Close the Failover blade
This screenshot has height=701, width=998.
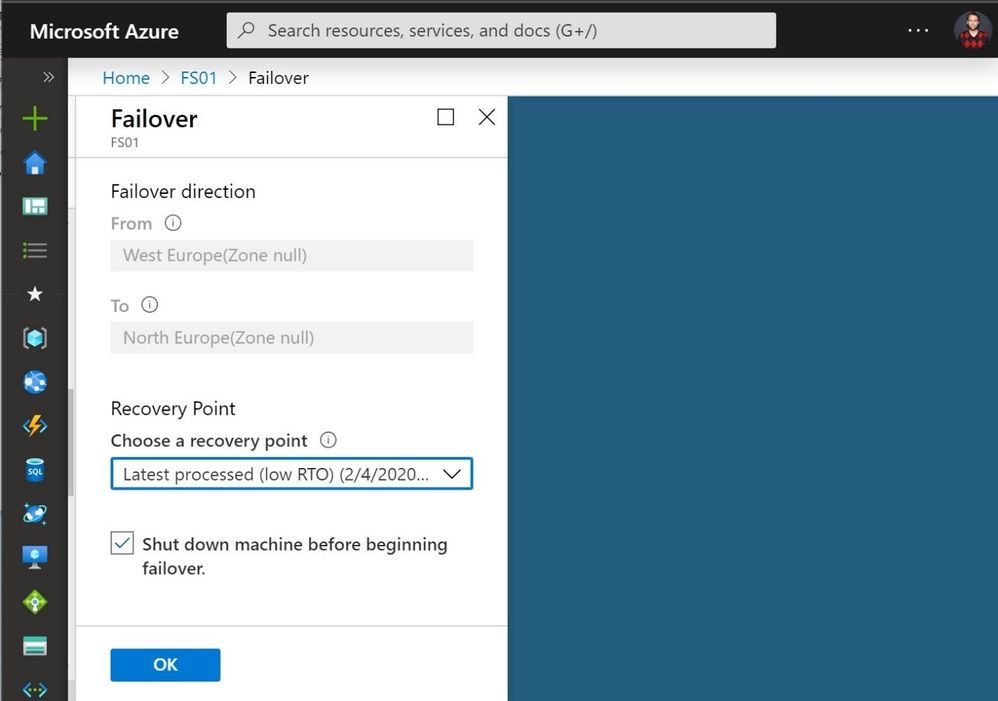pos(487,117)
